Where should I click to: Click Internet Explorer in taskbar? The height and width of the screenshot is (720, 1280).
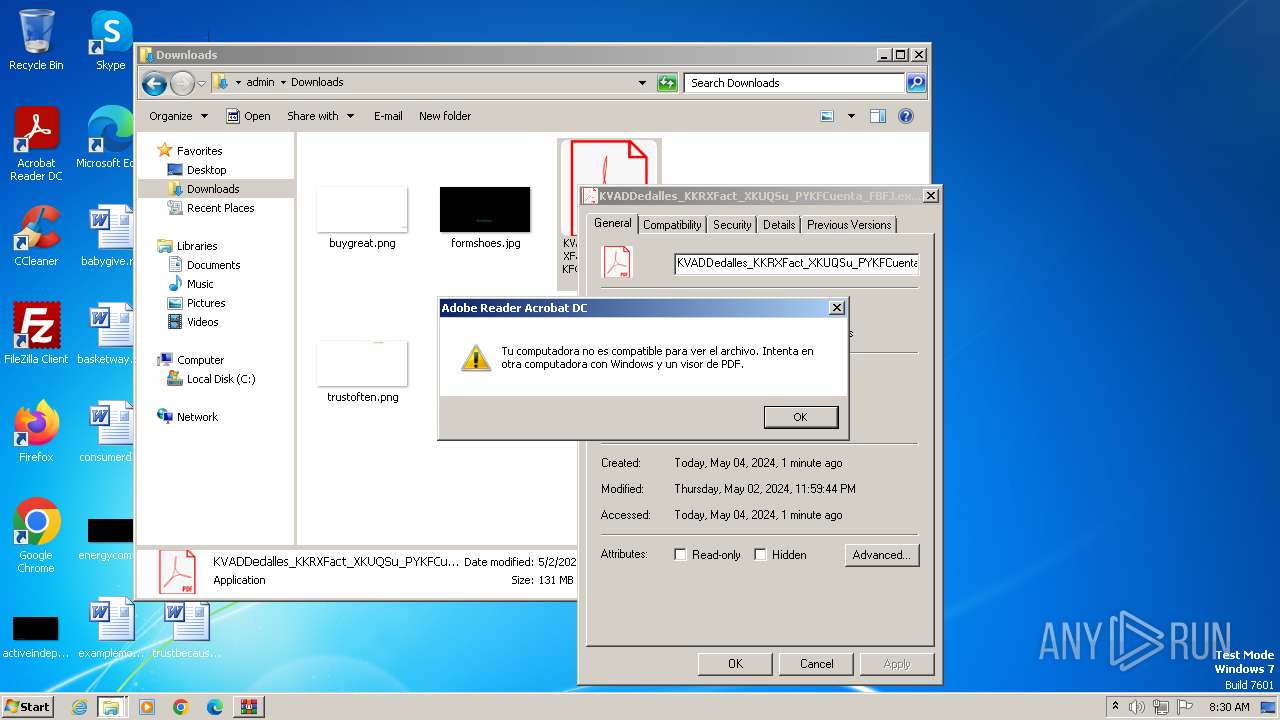point(79,707)
